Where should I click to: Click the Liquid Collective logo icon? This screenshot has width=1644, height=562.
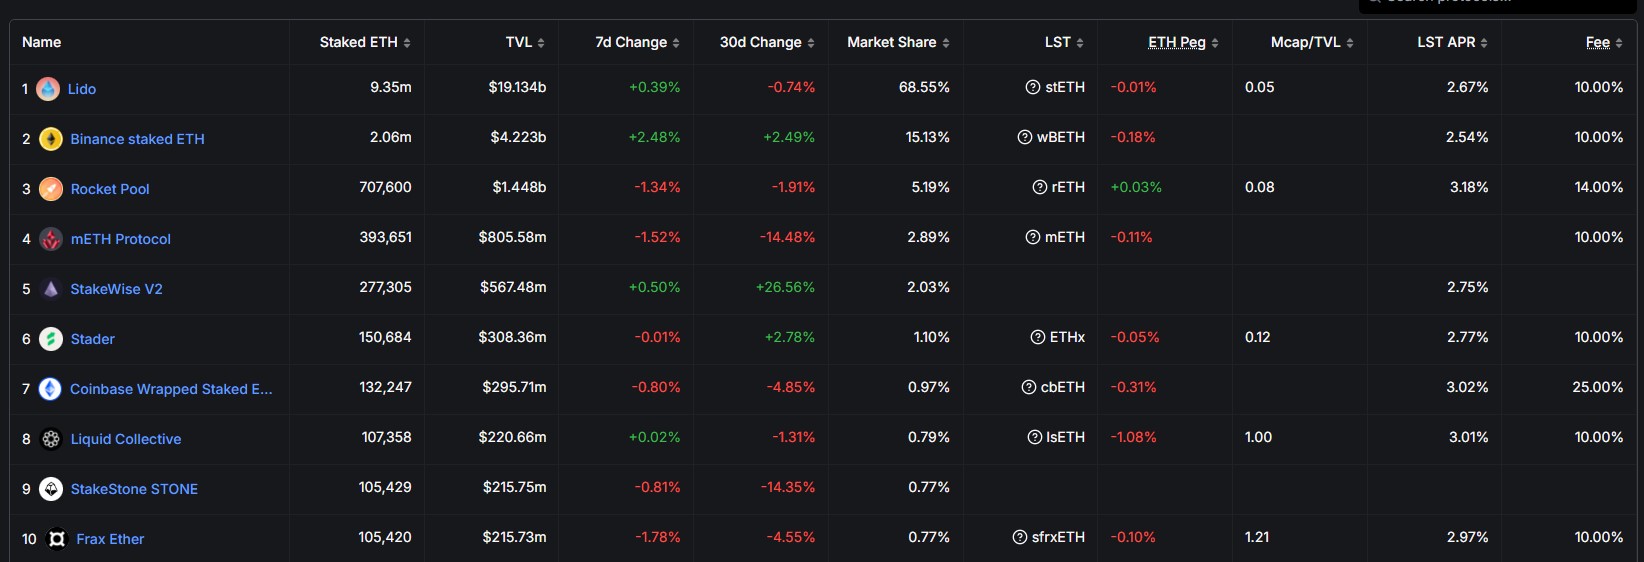[x=51, y=439]
